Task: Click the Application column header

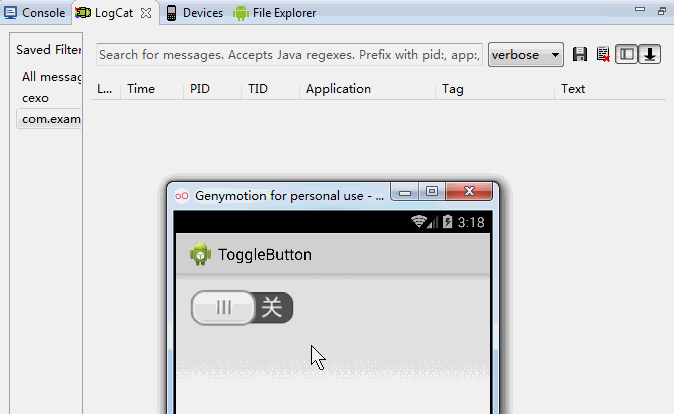Action: [338, 89]
